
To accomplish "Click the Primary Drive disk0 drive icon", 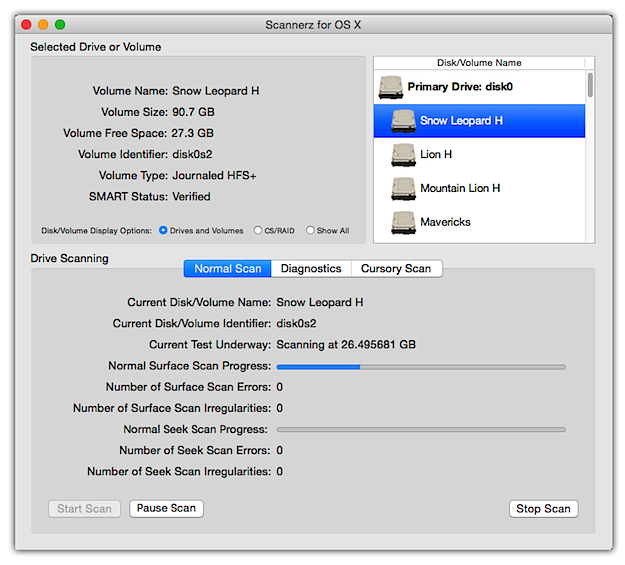I will (x=391, y=88).
